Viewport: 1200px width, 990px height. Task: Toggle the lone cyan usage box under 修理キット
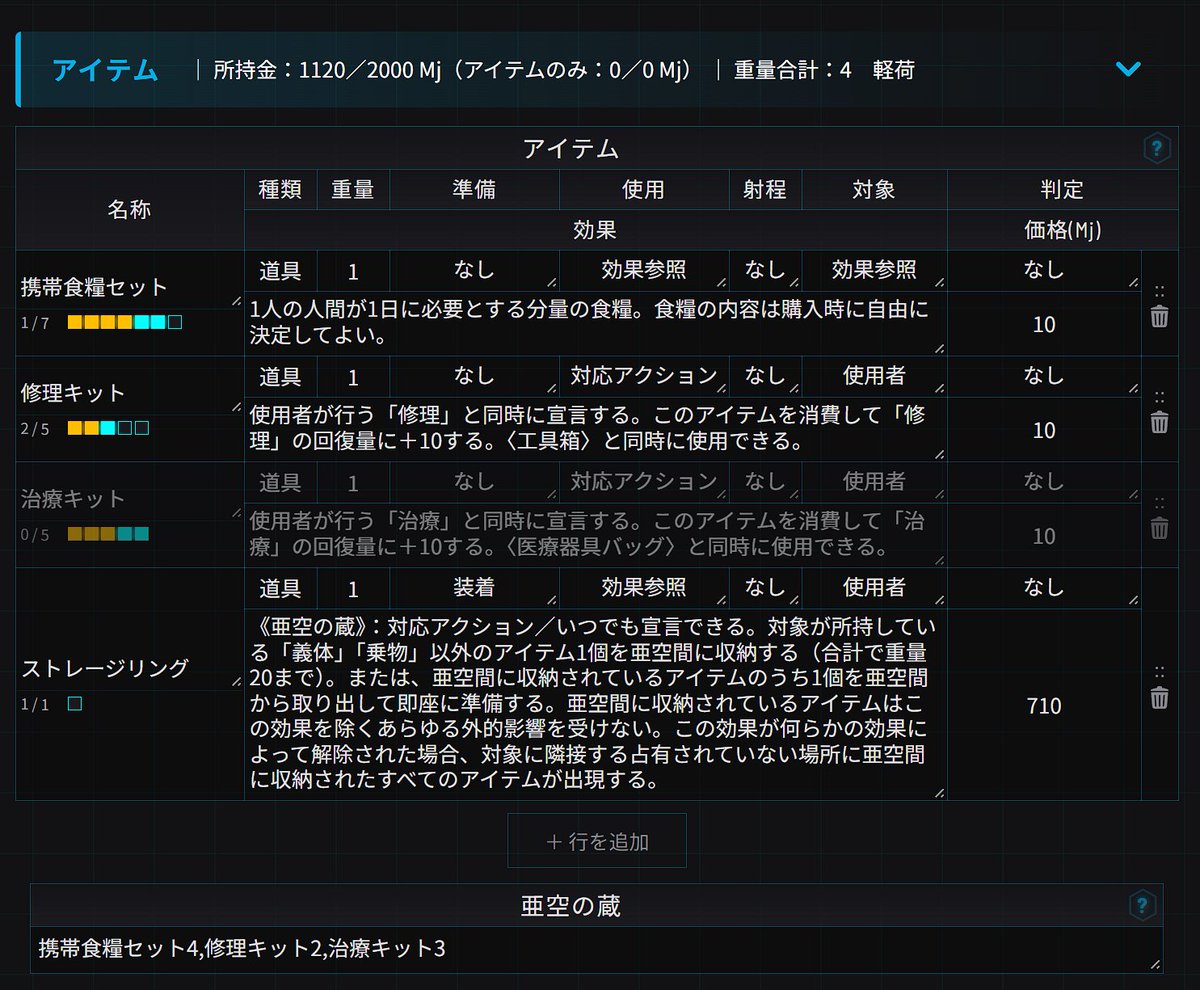(108, 428)
